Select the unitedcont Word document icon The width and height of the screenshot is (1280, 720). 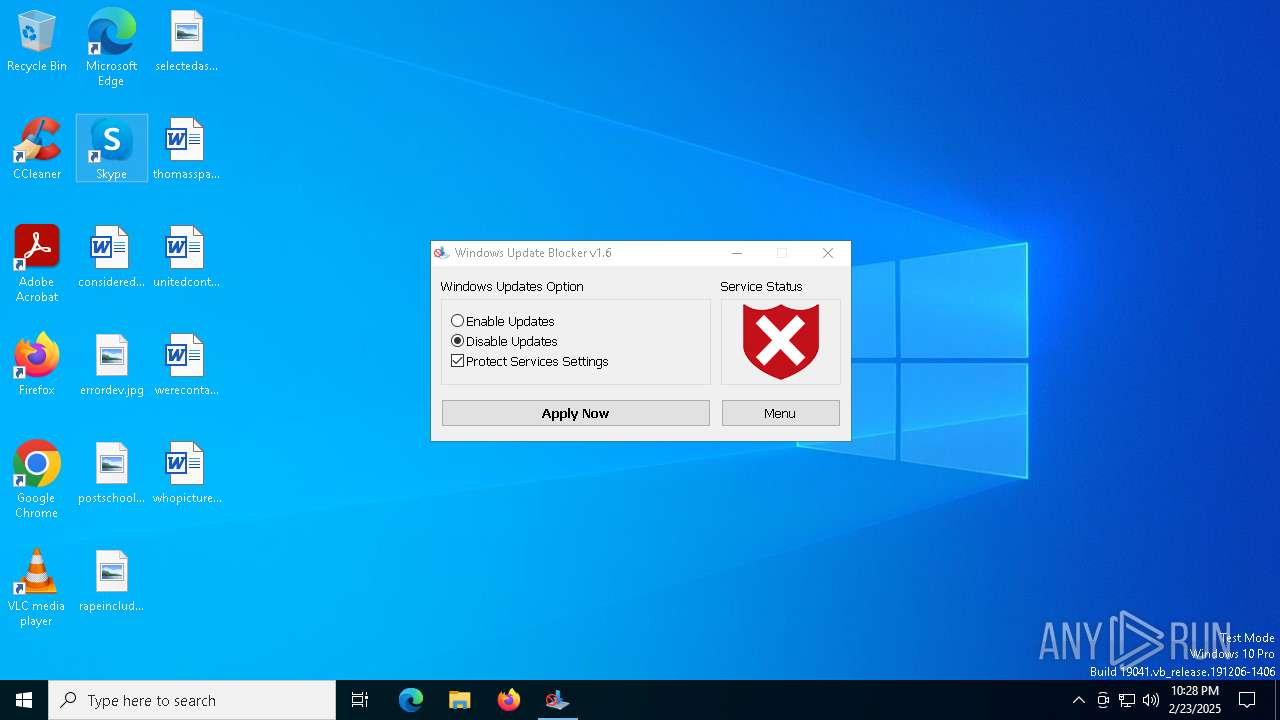185,257
